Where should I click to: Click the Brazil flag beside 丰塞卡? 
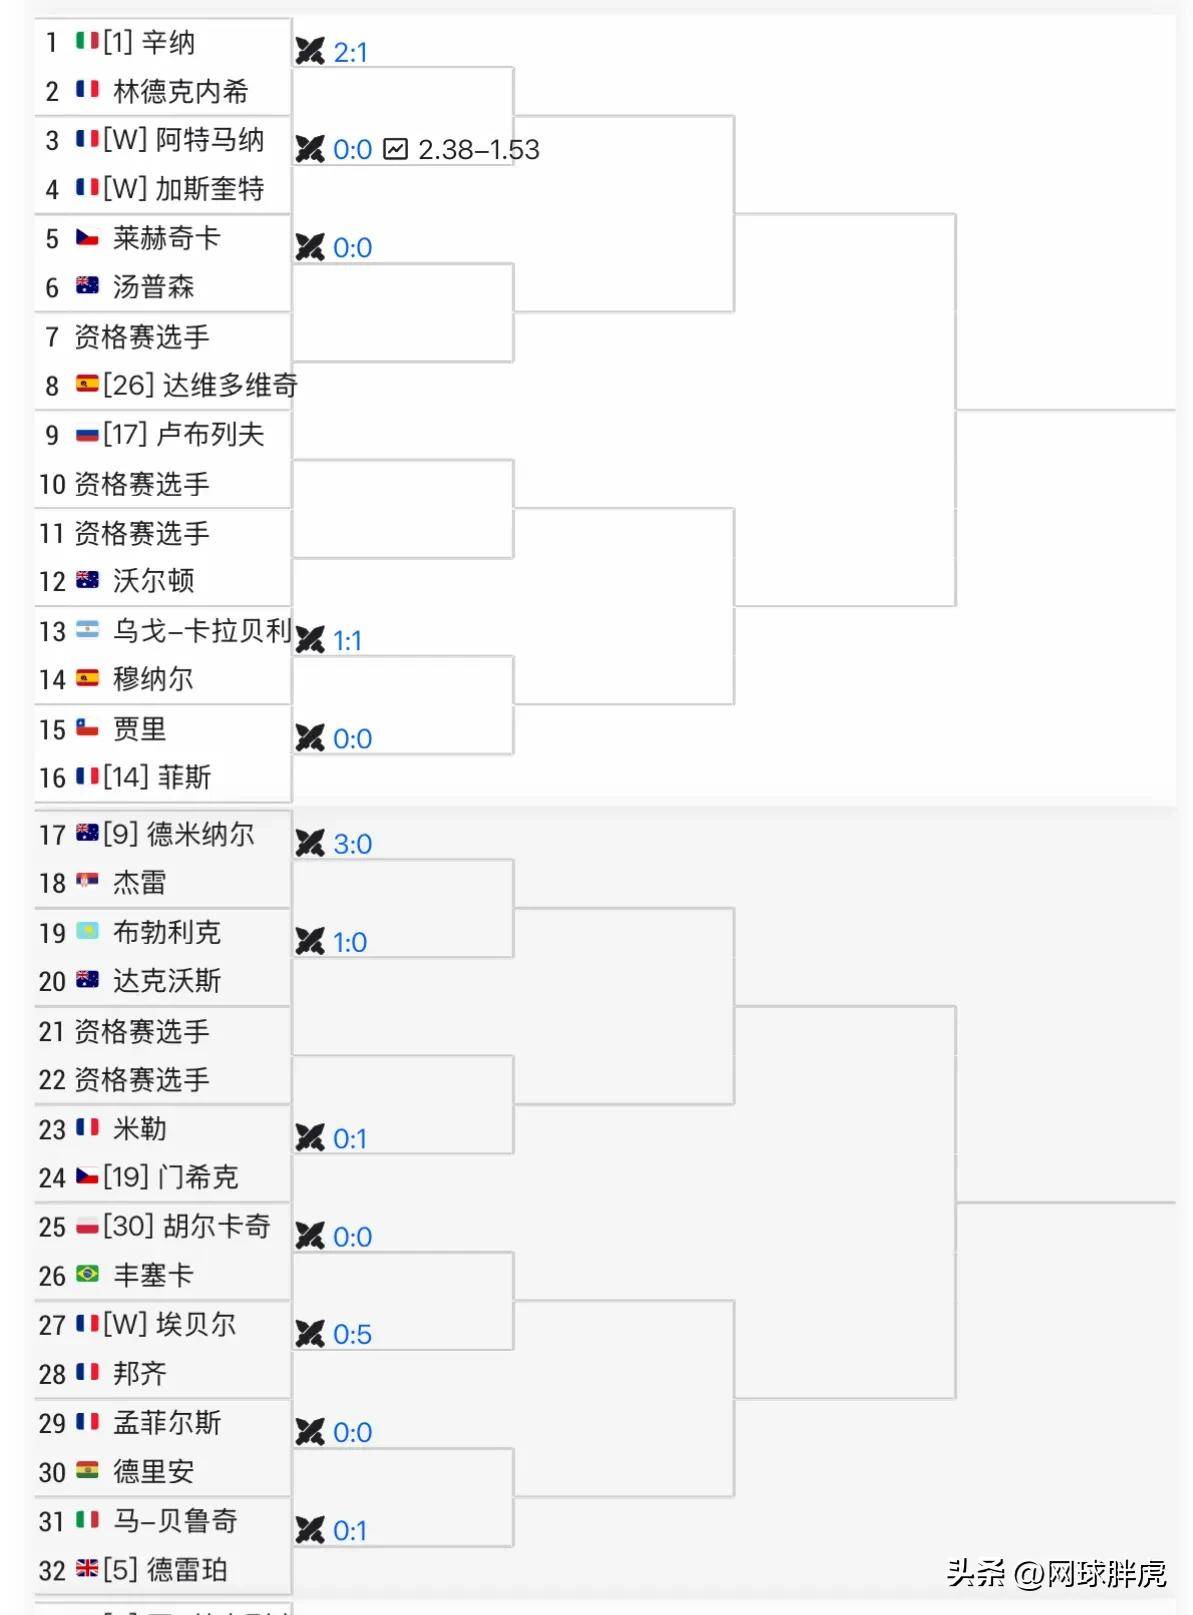[87, 1276]
